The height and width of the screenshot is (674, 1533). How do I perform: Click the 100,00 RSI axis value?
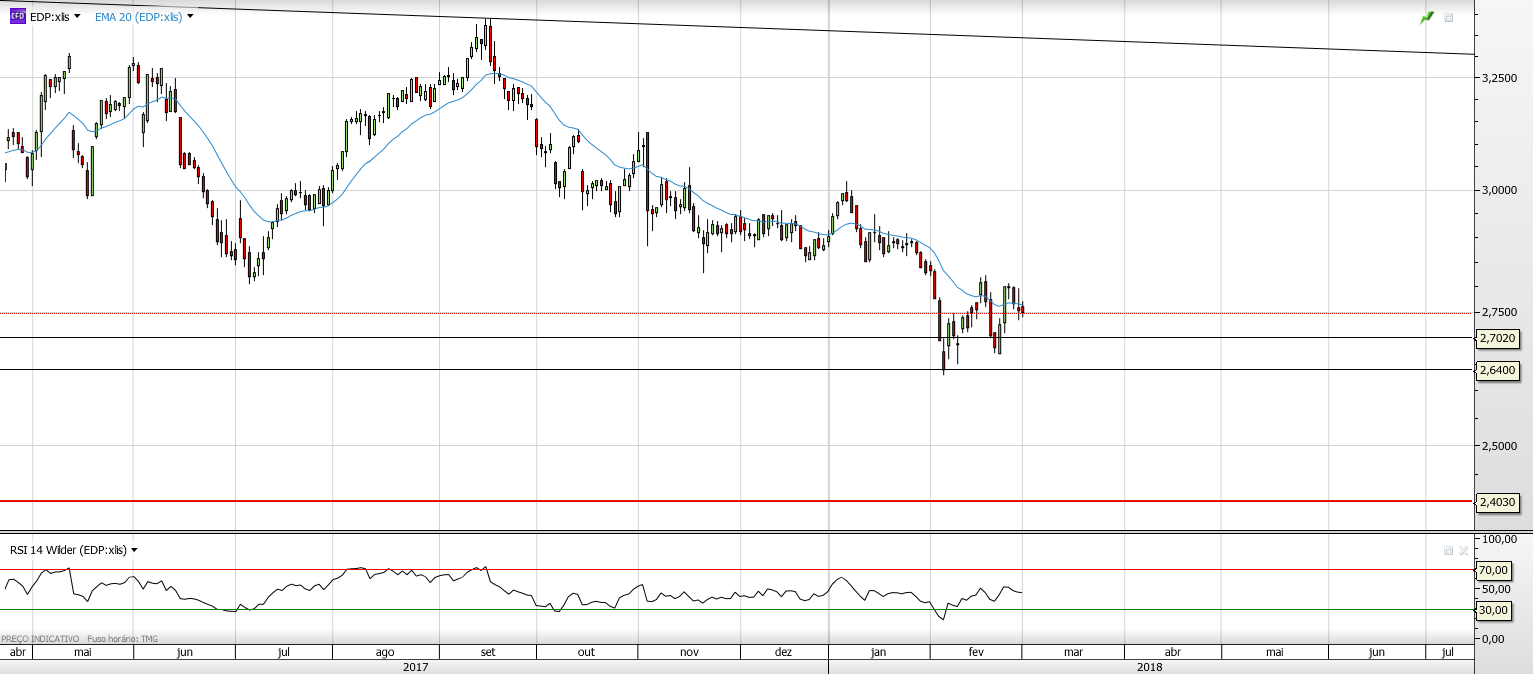coord(1501,539)
